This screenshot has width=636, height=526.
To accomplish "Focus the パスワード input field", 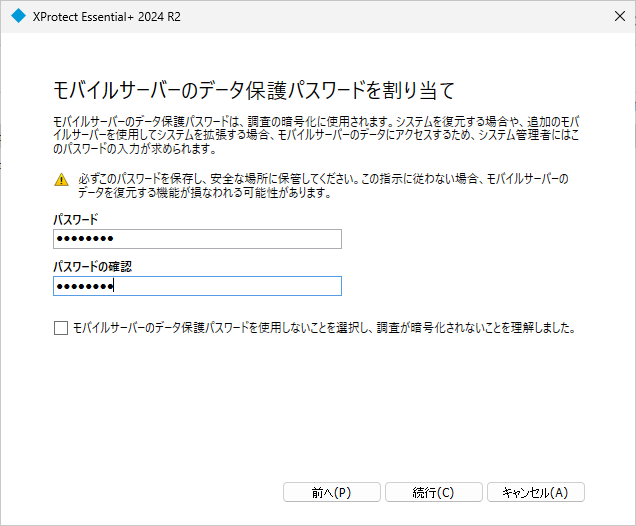I will pos(197,239).
